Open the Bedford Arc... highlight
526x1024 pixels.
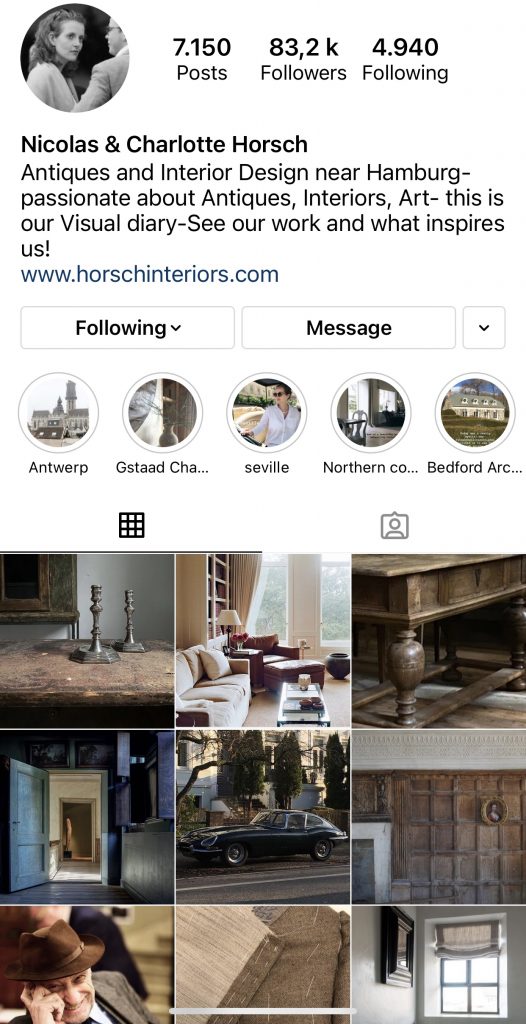(475, 413)
